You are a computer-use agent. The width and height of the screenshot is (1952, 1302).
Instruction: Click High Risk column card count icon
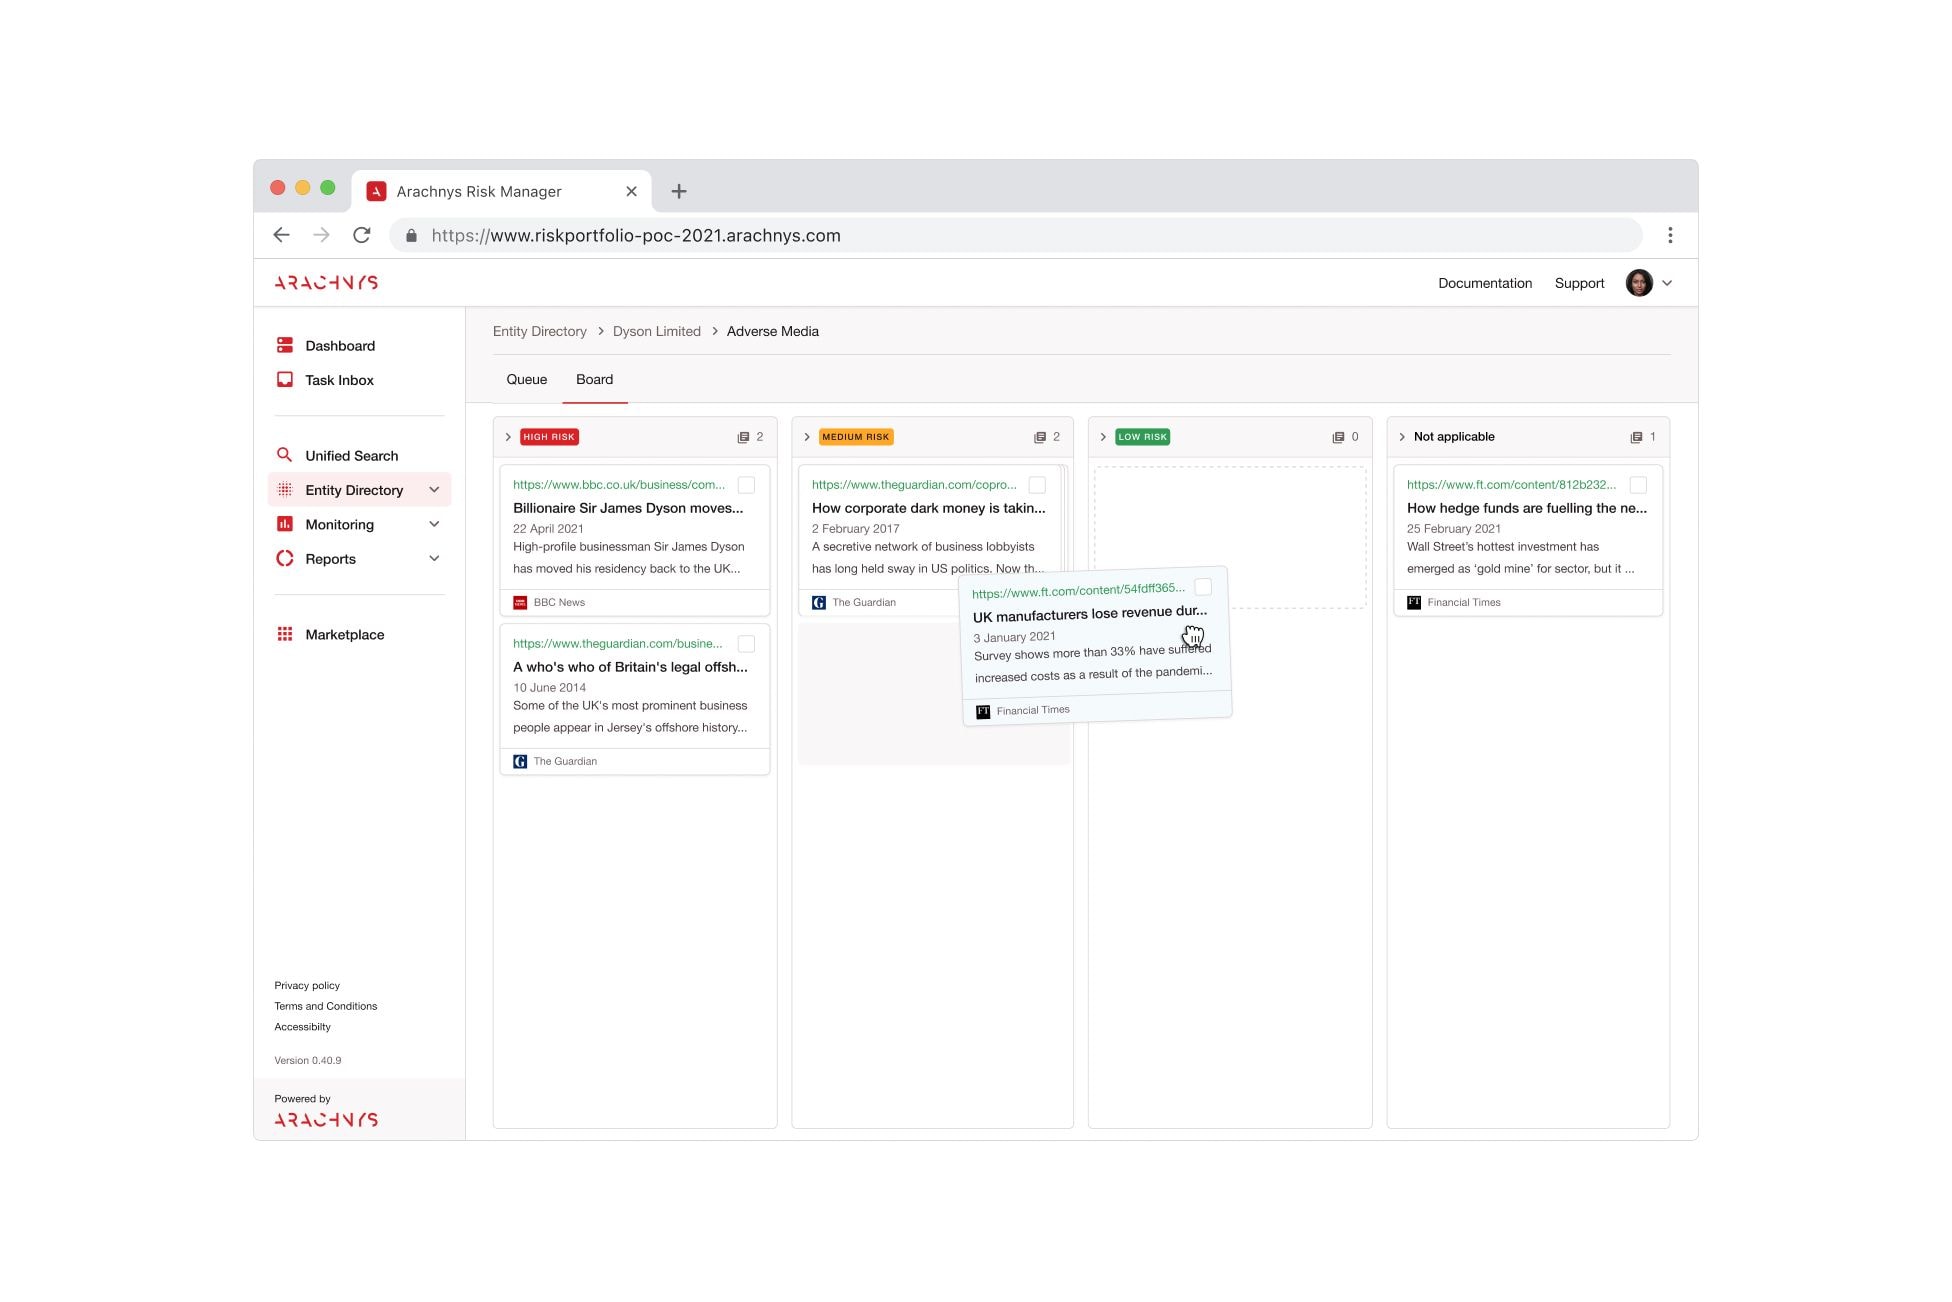click(x=743, y=437)
